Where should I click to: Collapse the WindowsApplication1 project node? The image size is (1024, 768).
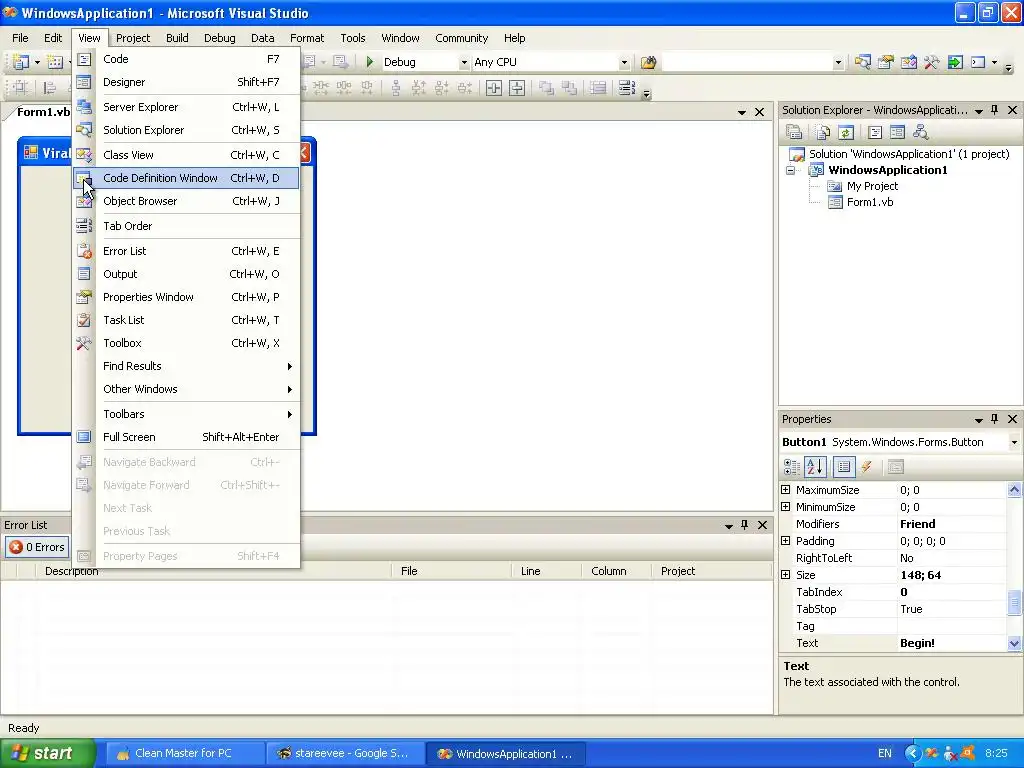(x=791, y=170)
